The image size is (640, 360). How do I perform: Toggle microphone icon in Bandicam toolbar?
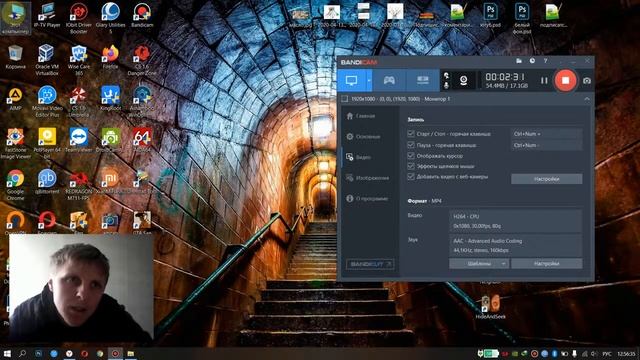coord(446,85)
